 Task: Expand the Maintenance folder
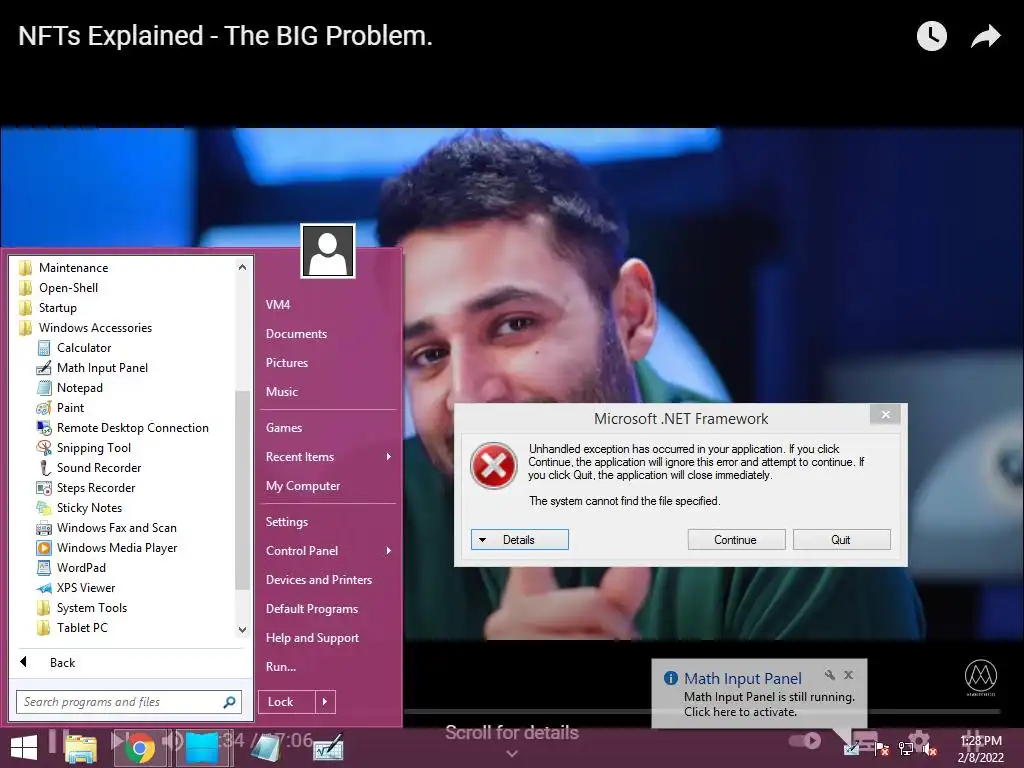(x=64, y=268)
